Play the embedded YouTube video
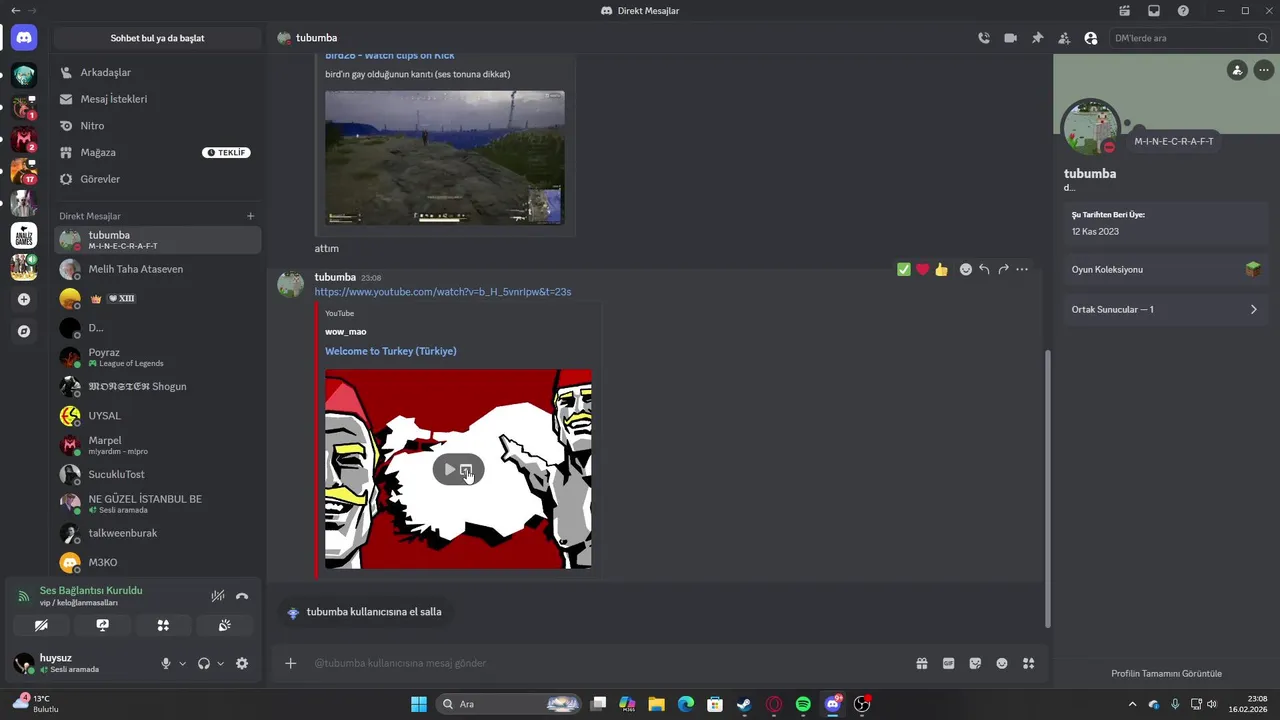The image size is (1280, 720). pos(449,469)
